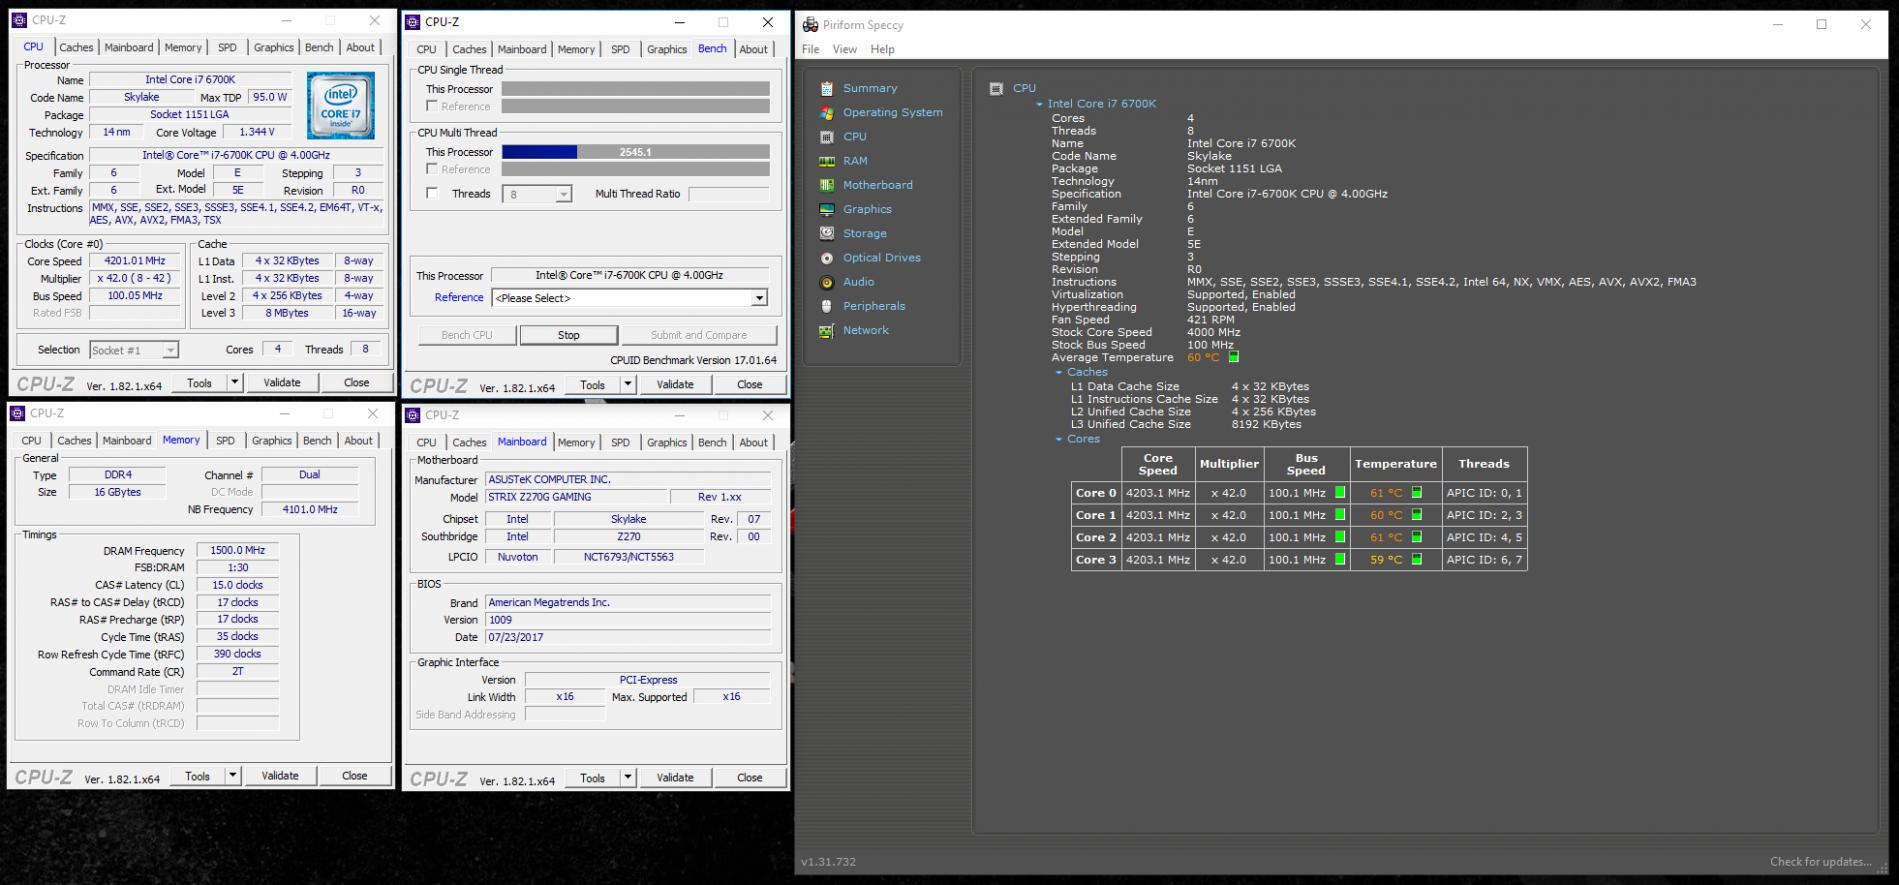This screenshot has height=885, width=1899.
Task: Click Core 2 row header in cores table
Action: click(1096, 537)
